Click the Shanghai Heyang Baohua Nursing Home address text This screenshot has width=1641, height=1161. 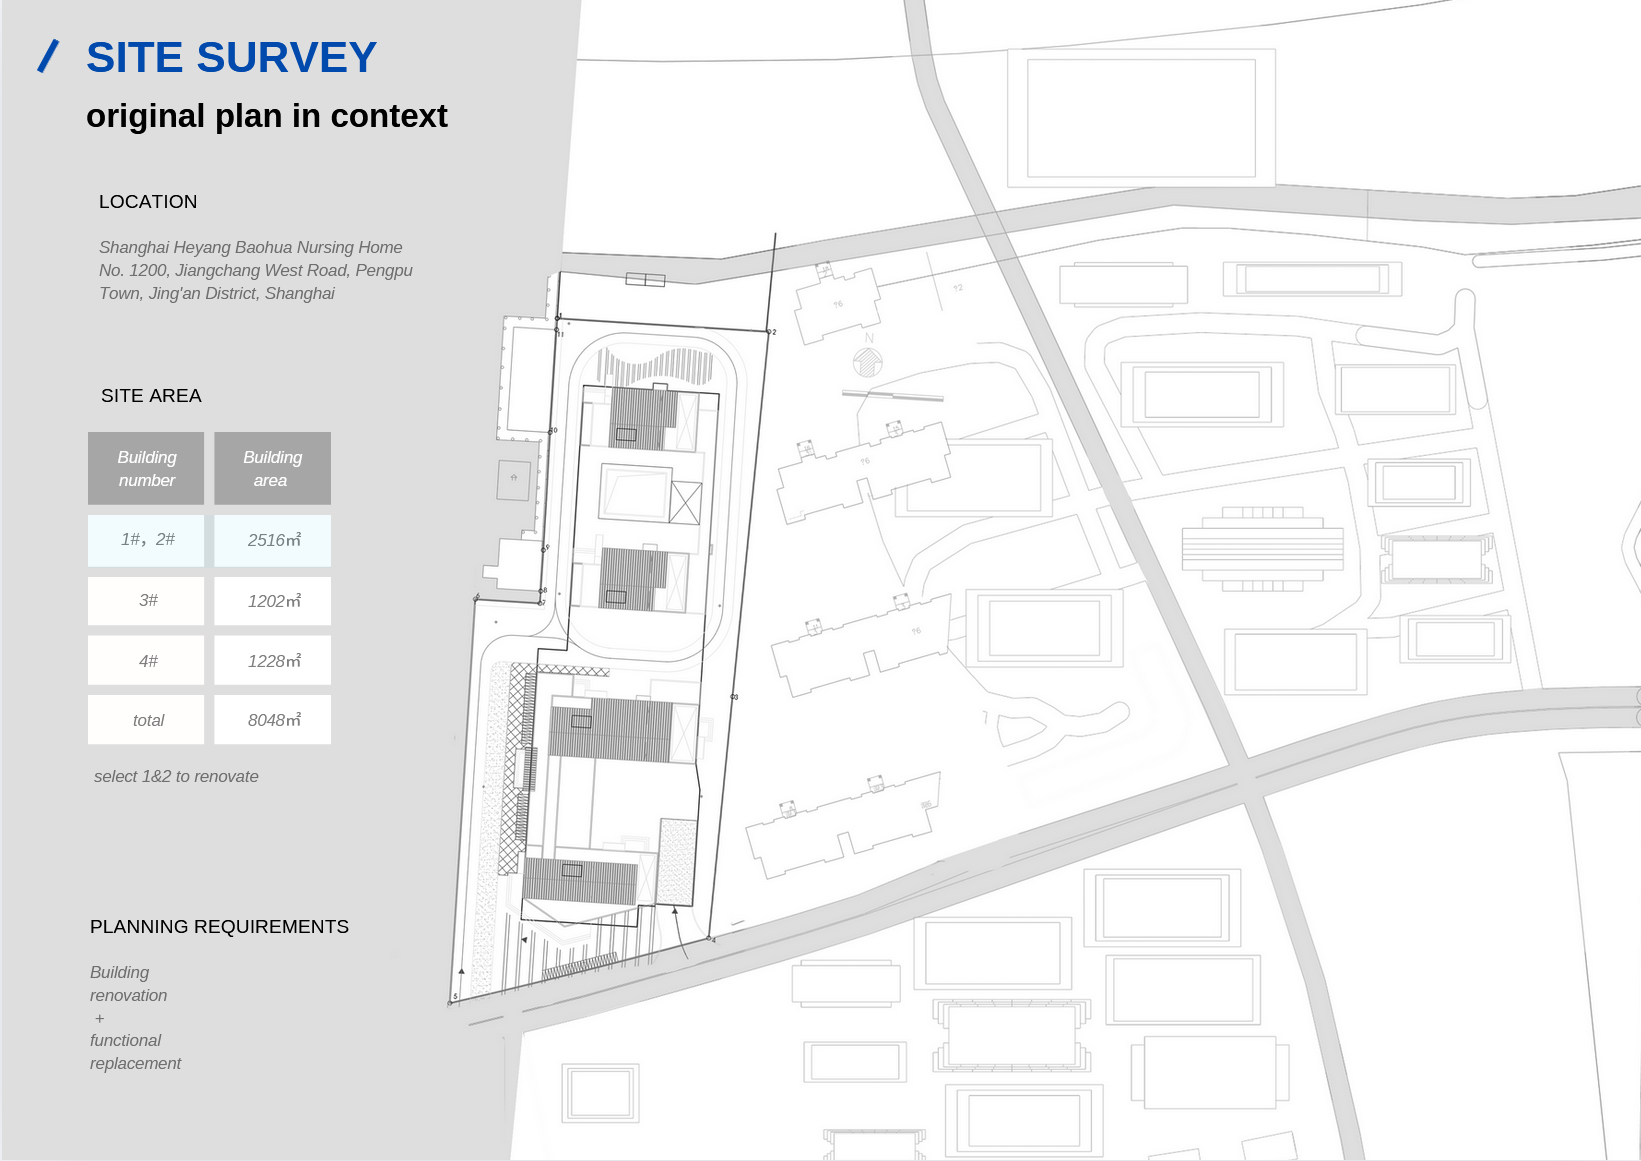click(x=255, y=270)
